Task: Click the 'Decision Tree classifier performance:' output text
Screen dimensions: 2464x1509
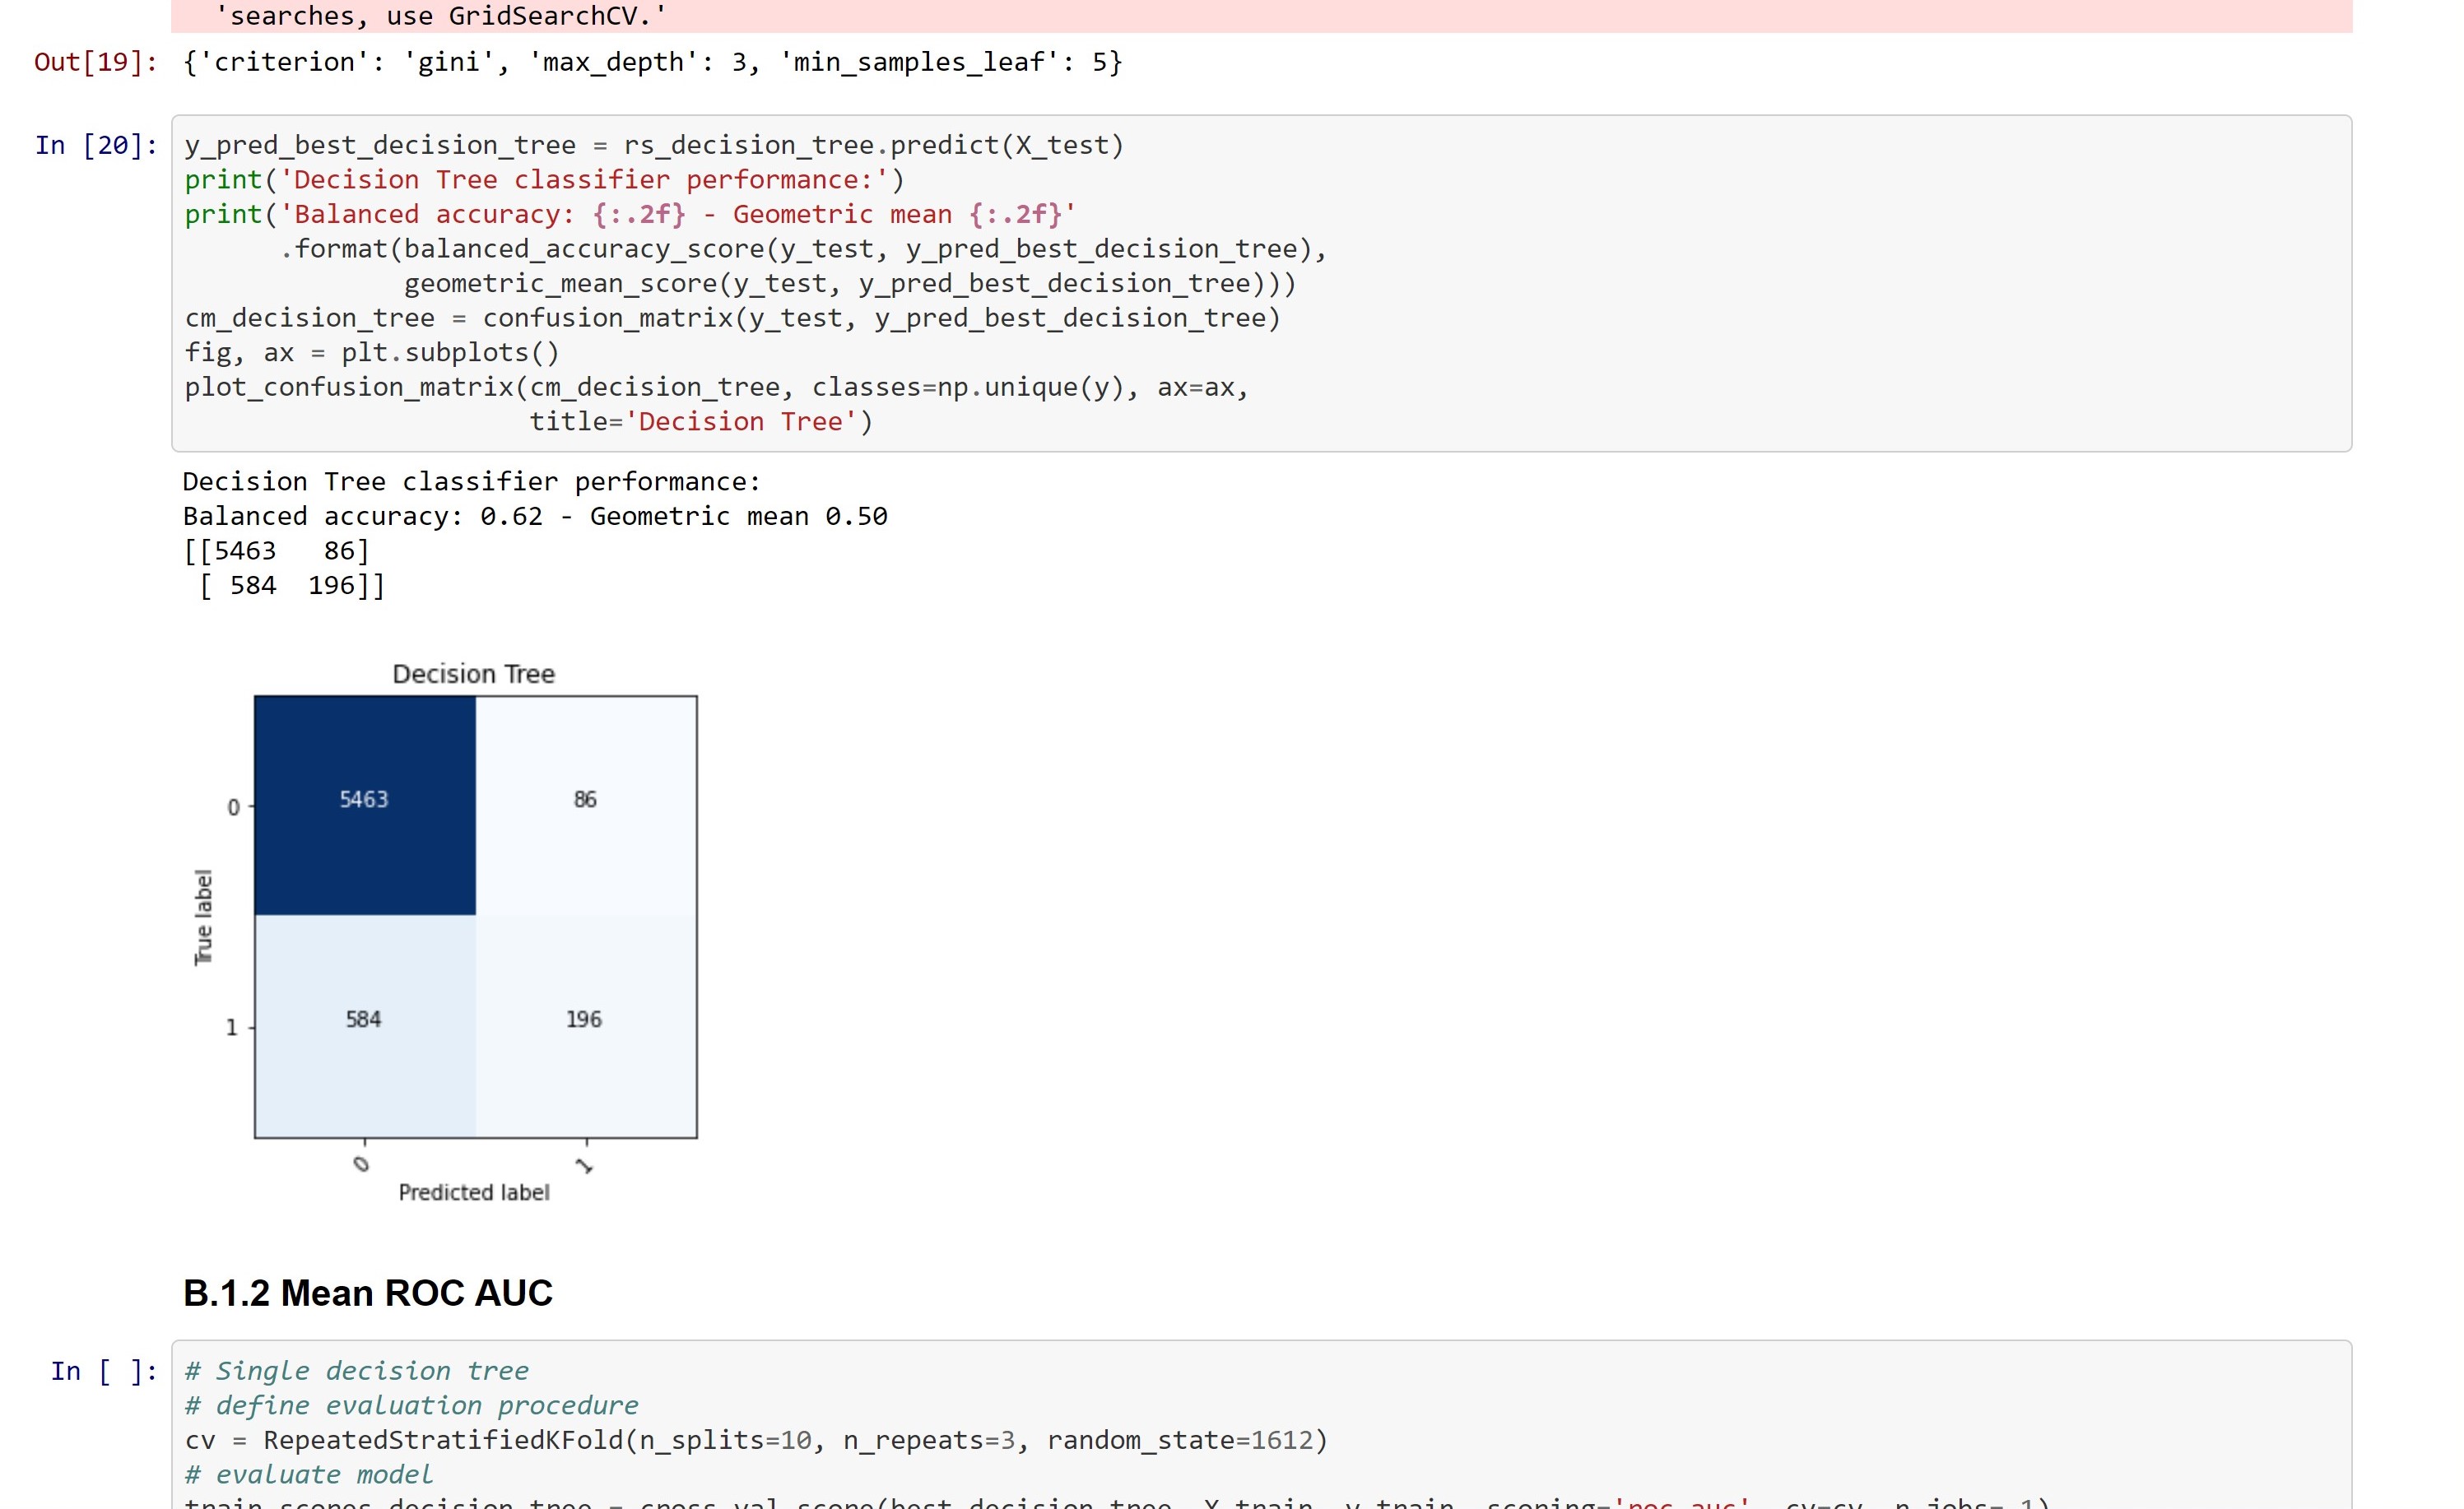Action: (470, 481)
